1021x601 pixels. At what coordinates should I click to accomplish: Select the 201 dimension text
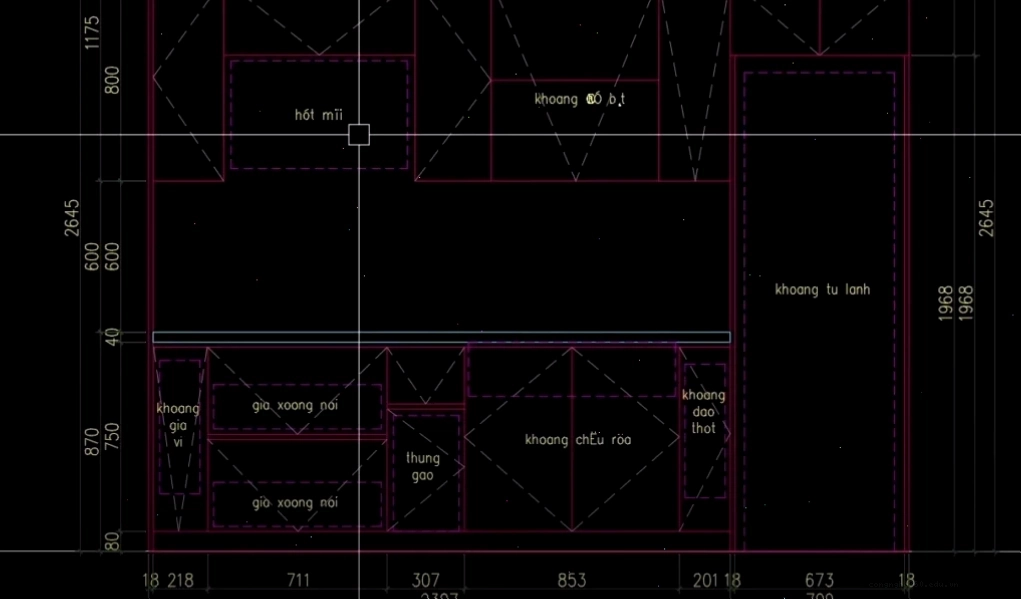tap(706, 580)
